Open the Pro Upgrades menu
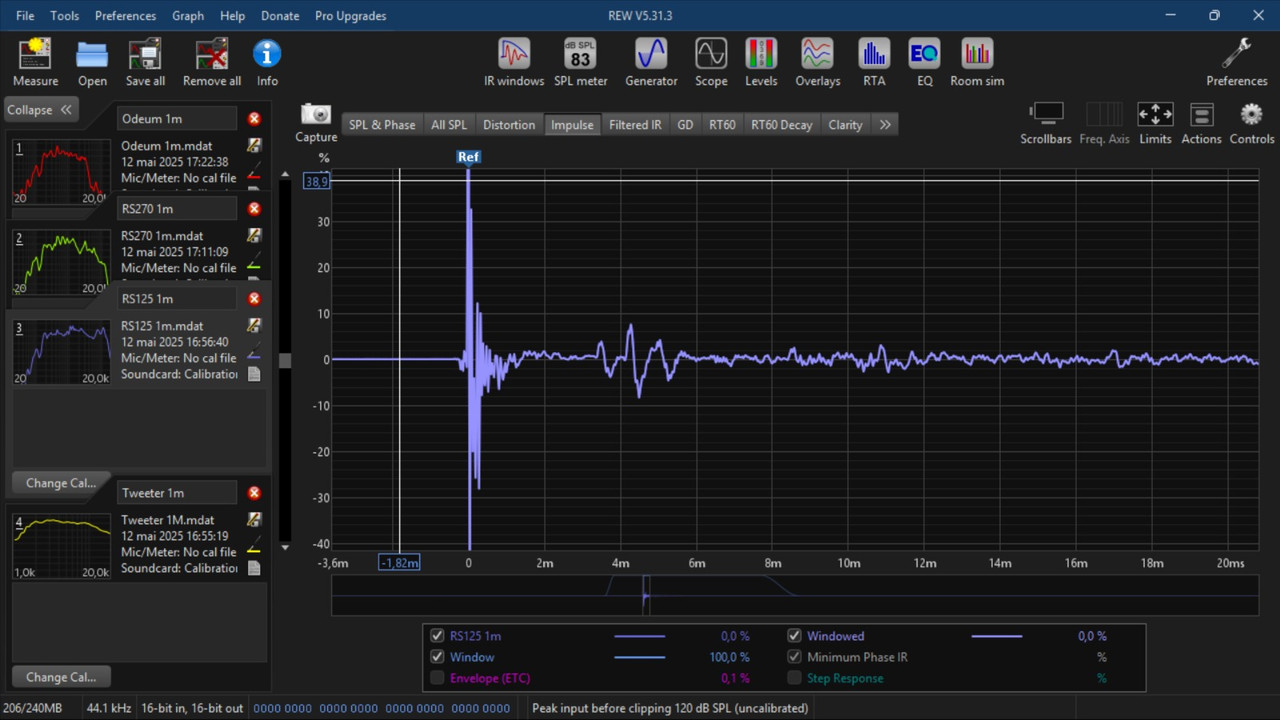The height and width of the screenshot is (720, 1280). pos(350,16)
